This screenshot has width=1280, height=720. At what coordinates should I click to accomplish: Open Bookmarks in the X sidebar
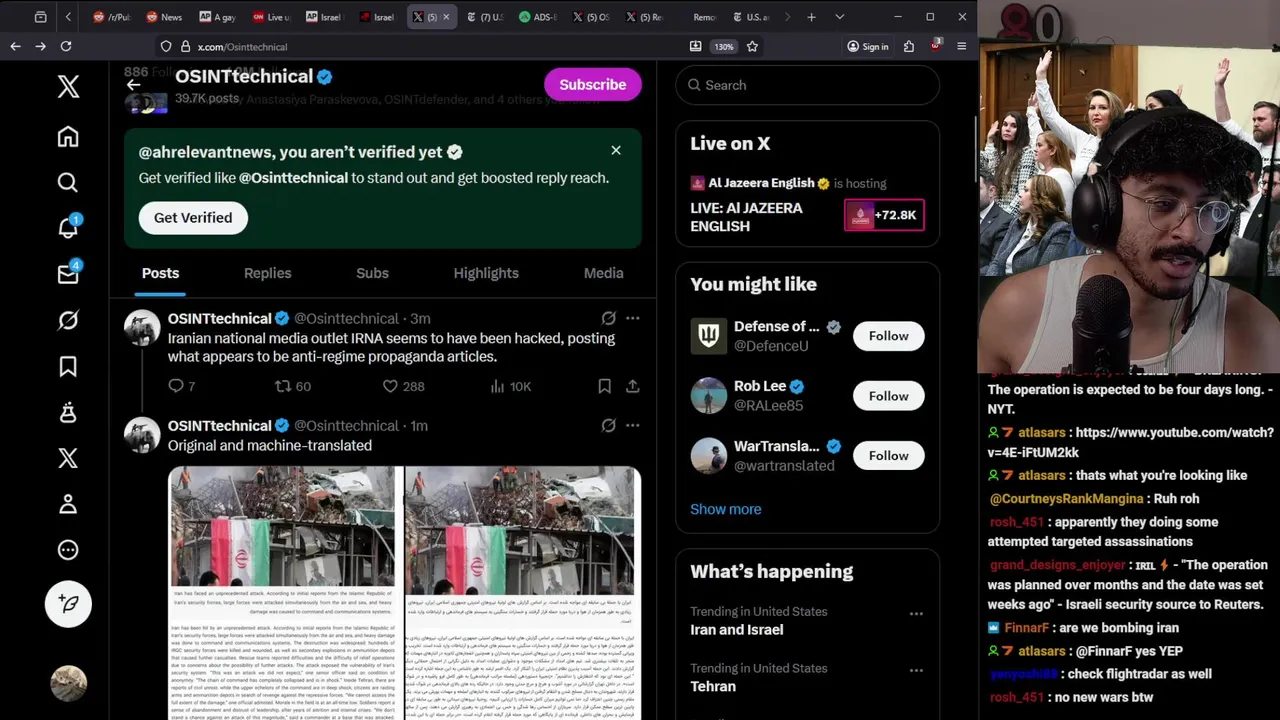pos(68,367)
